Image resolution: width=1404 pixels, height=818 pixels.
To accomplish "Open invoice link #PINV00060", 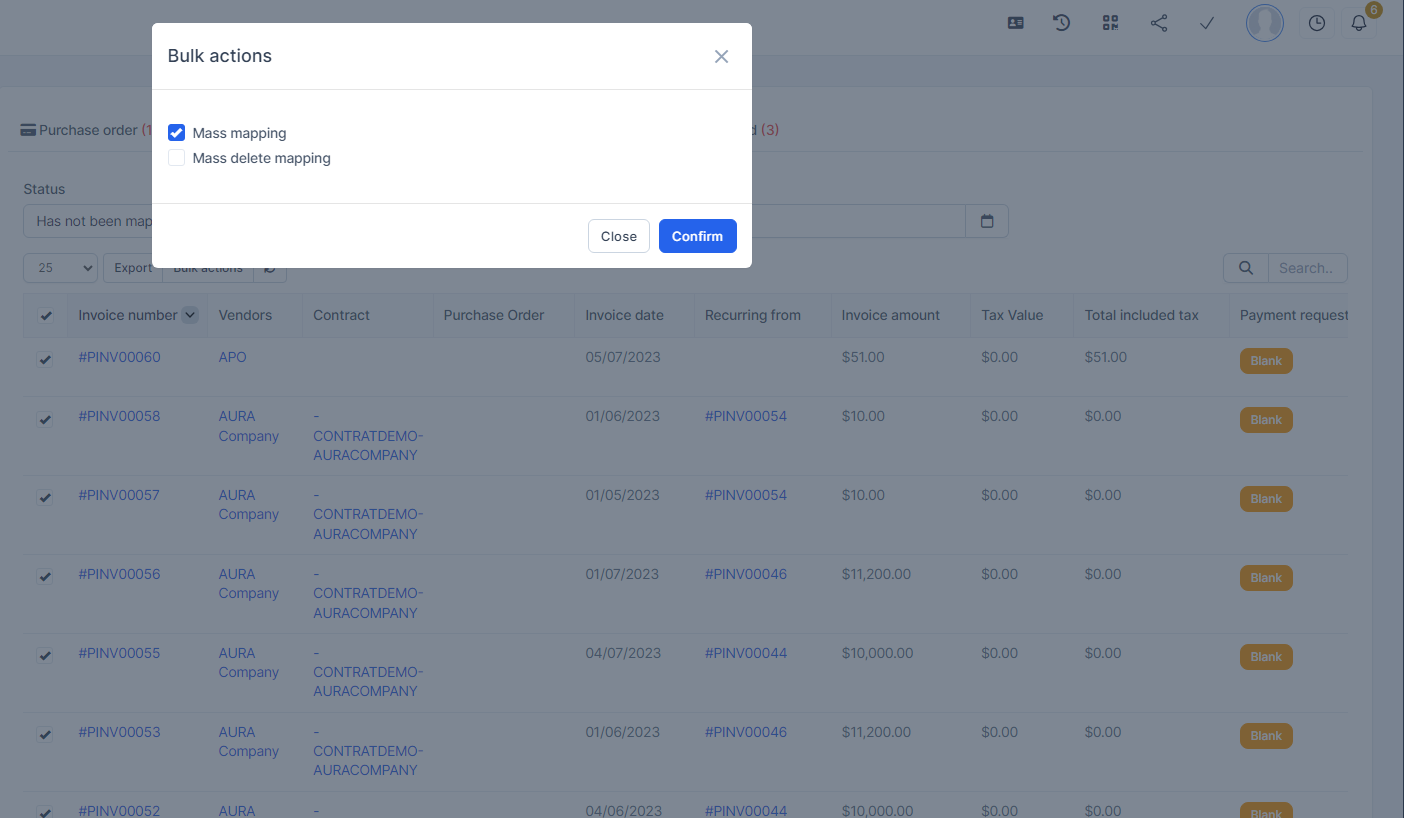I will click(119, 357).
